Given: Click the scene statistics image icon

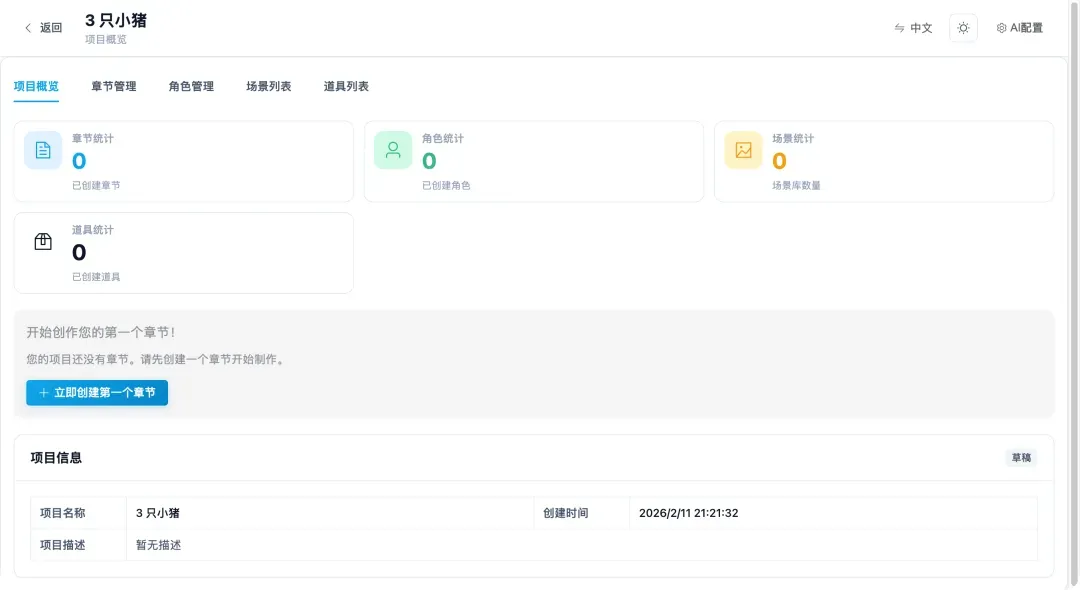Looking at the screenshot, I should click(x=743, y=150).
